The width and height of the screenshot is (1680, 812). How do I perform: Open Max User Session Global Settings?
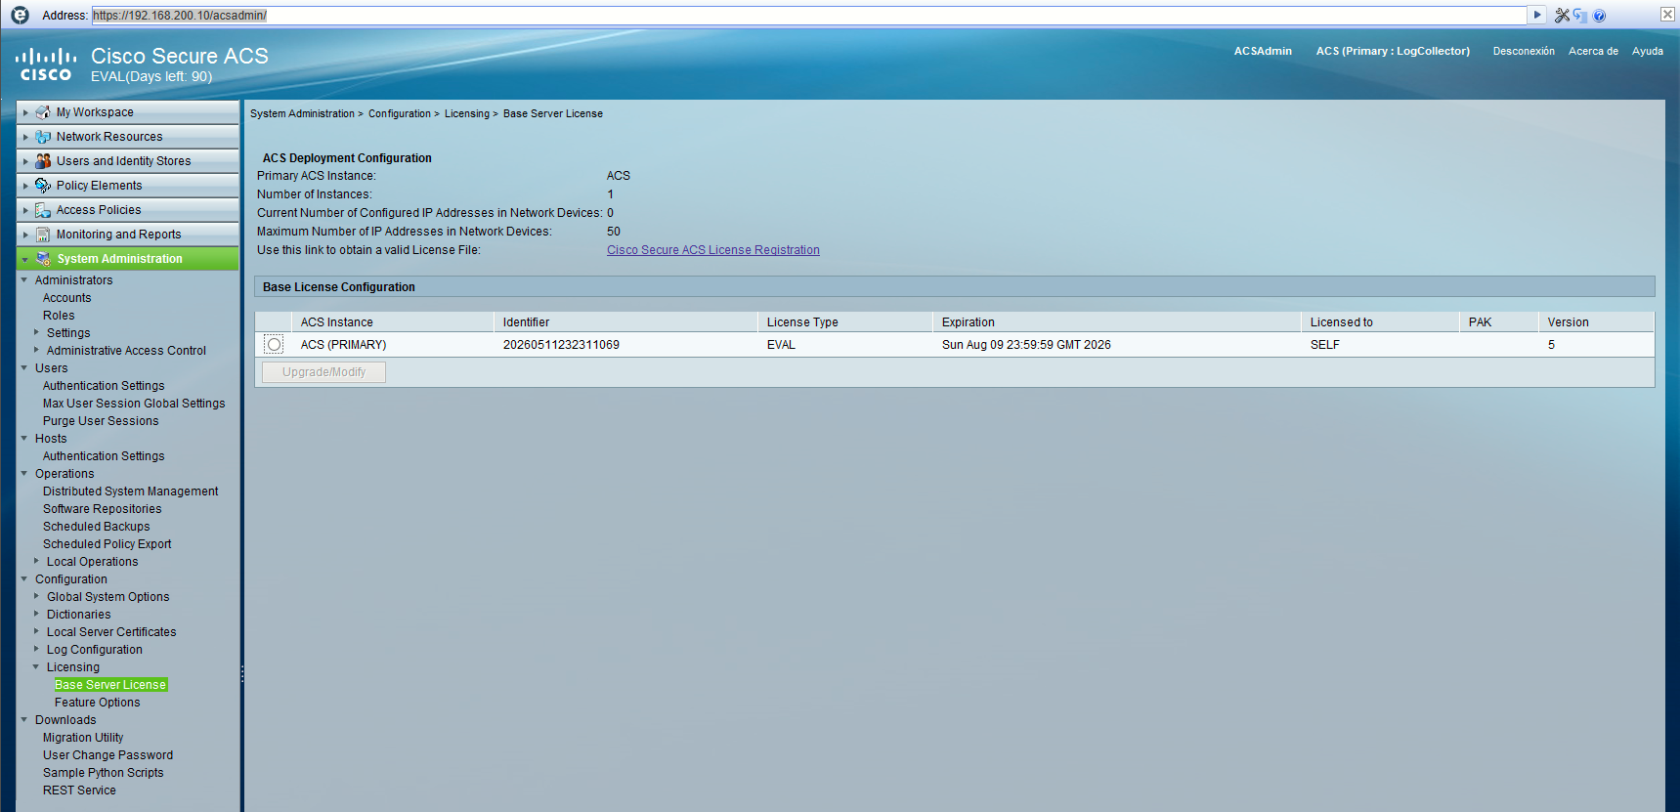tap(134, 403)
